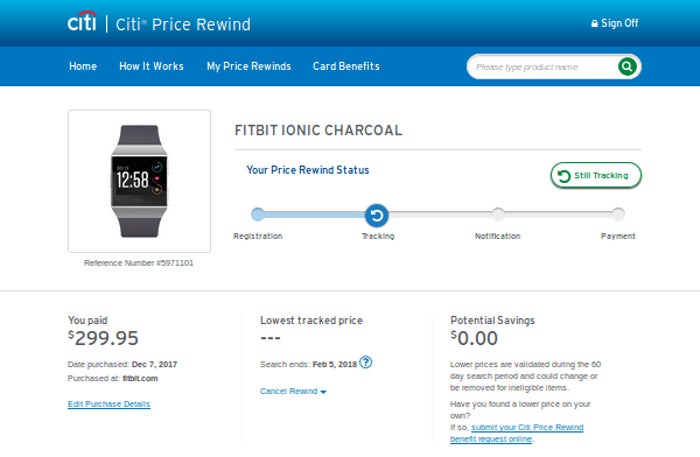Click the Tracking step circular arrow icon
Image resolution: width=700 pixels, height=457 pixels.
pyautogui.click(x=377, y=215)
